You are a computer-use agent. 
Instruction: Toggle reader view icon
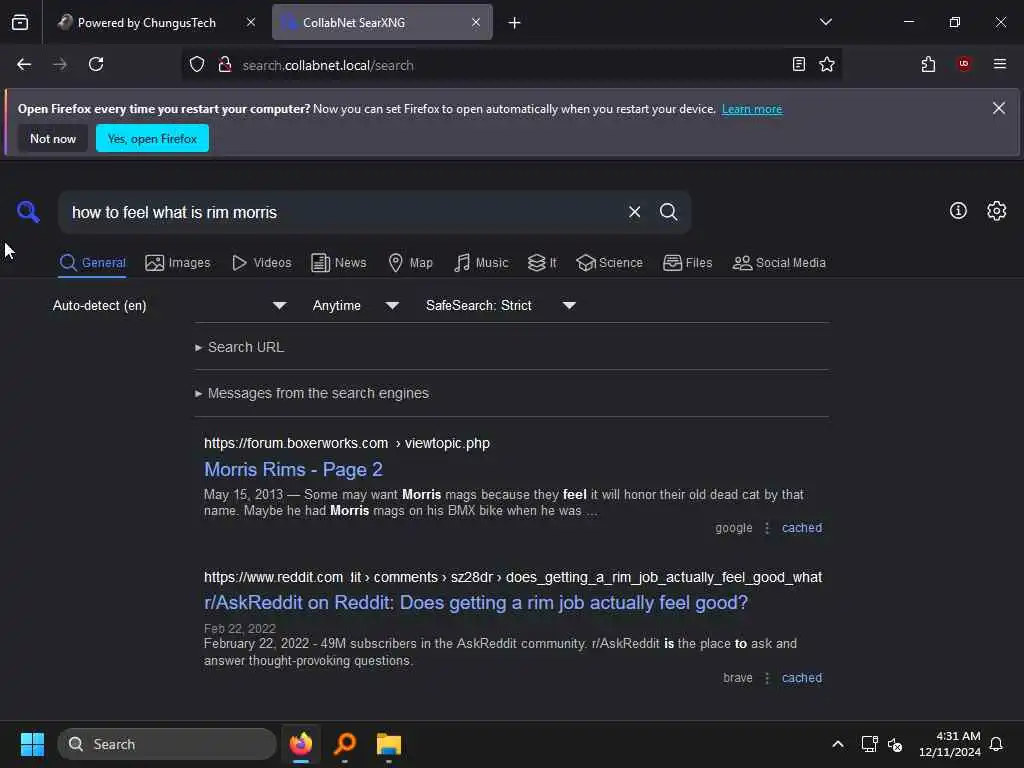[x=798, y=64]
